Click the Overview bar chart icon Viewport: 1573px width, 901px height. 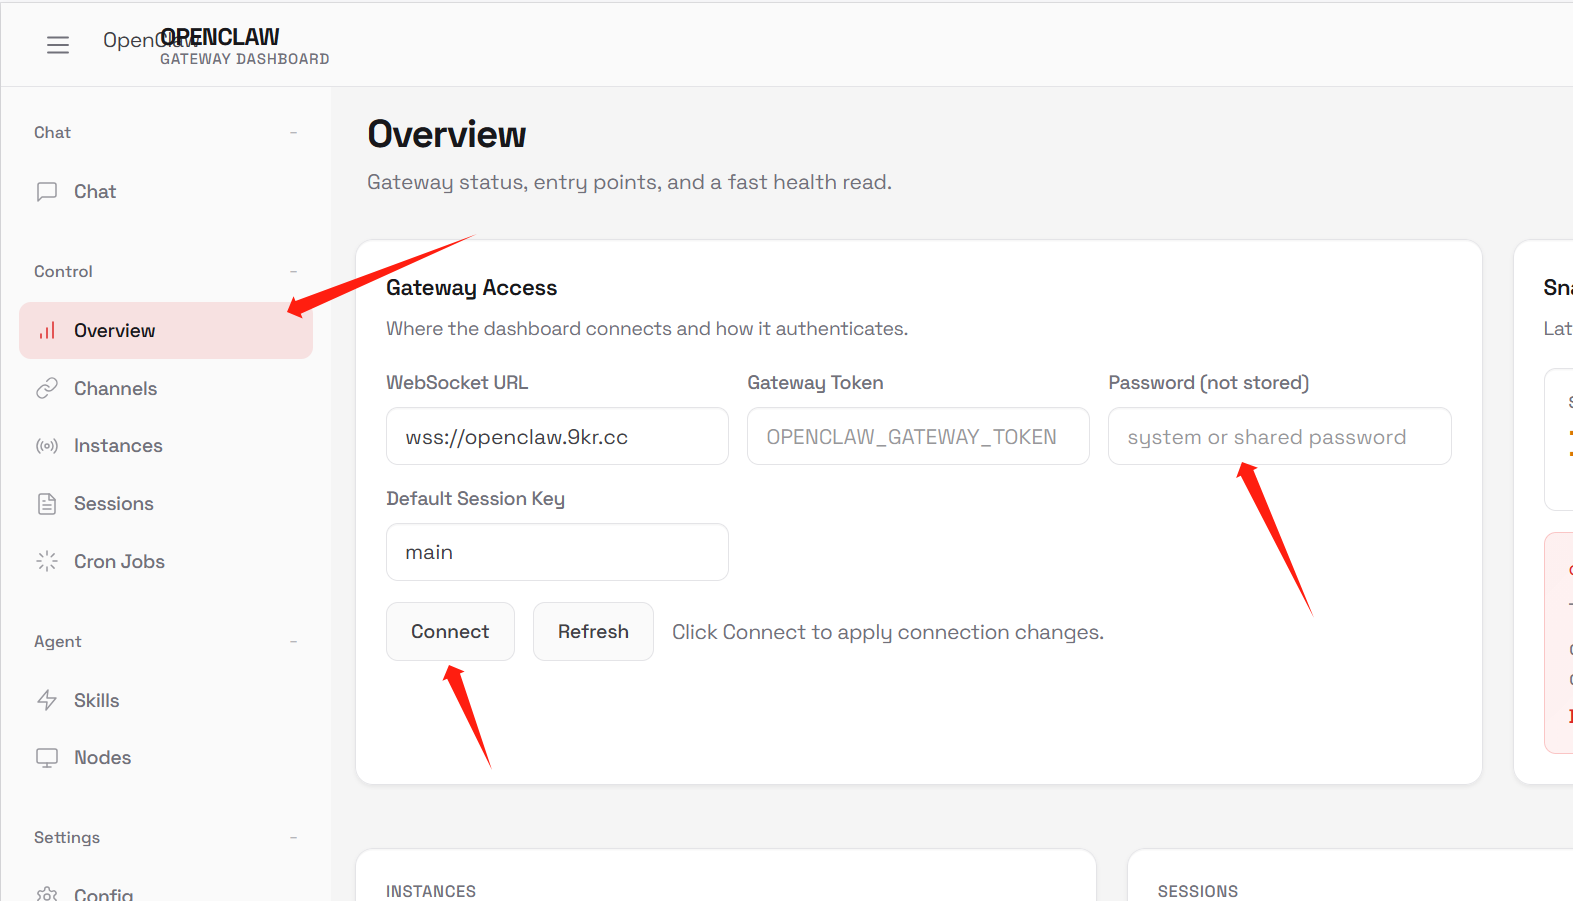[x=47, y=331]
